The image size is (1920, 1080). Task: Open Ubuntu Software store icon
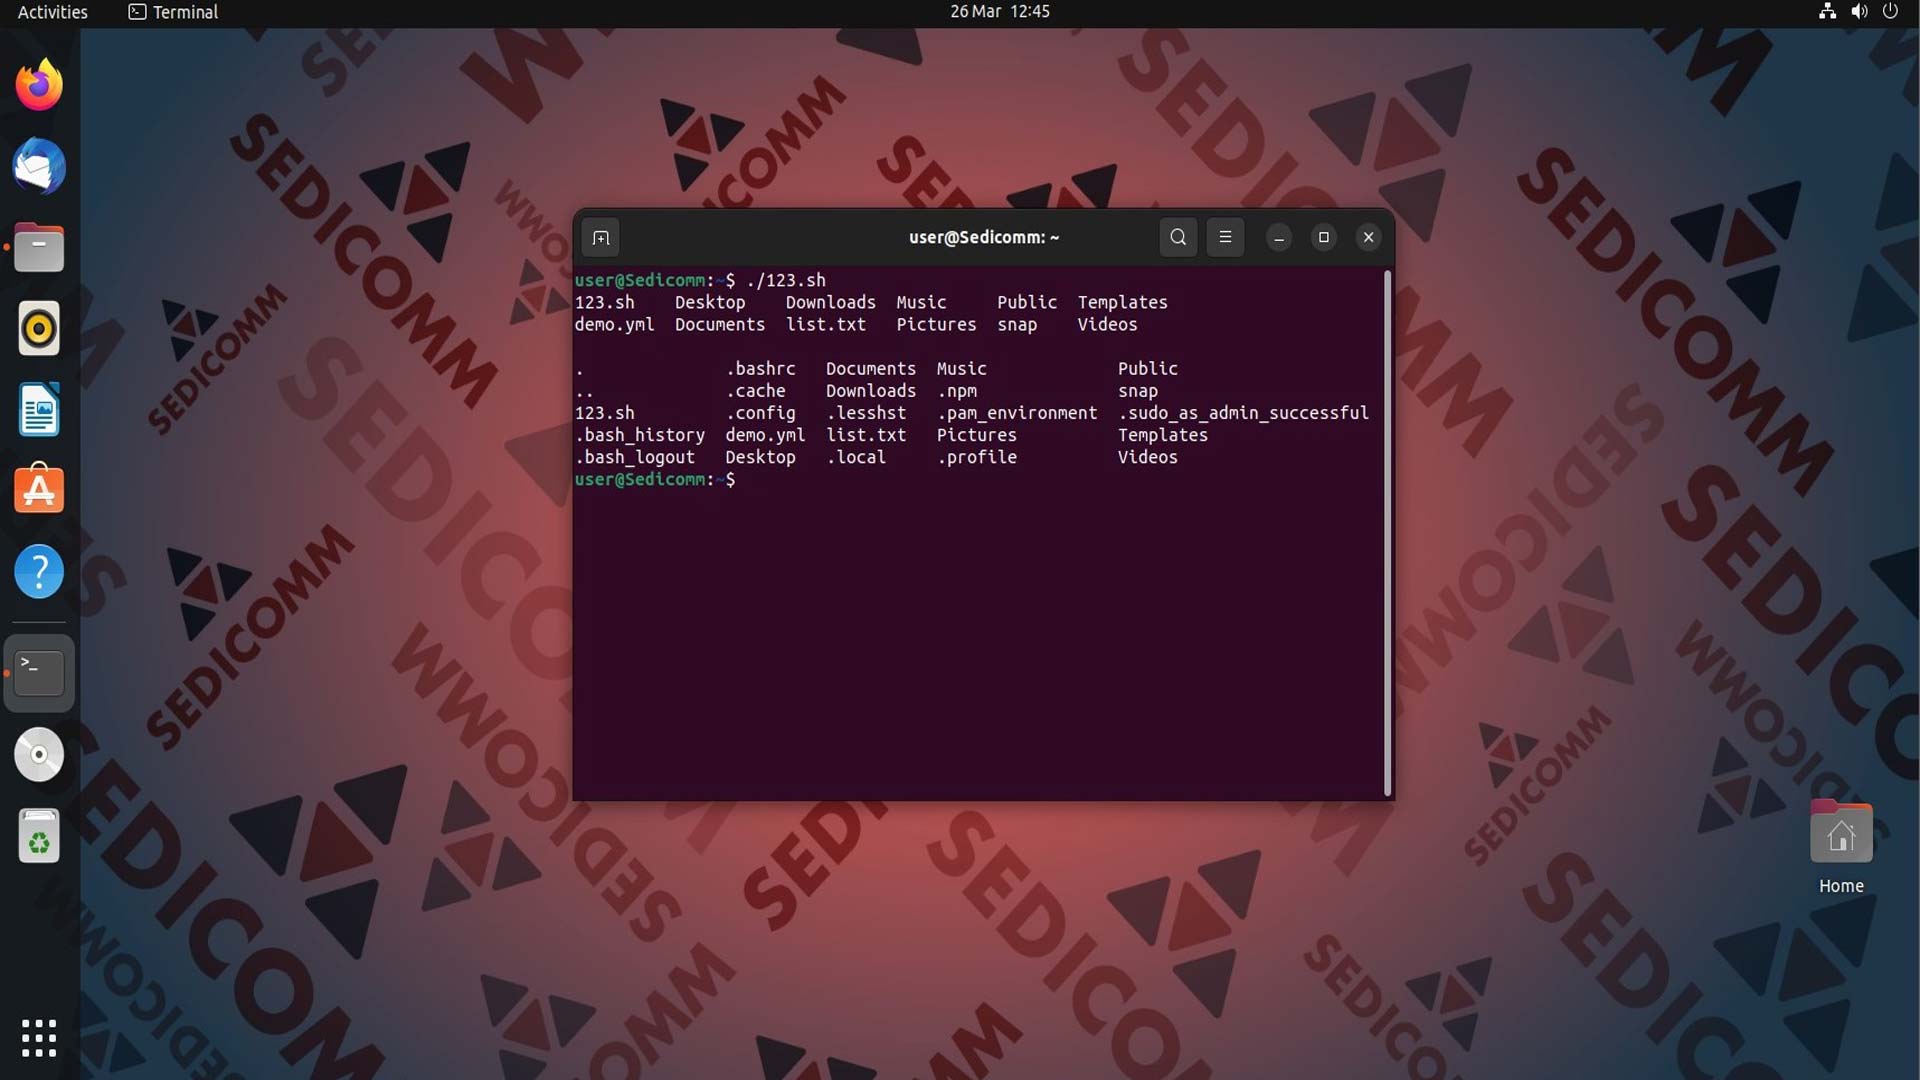[39, 490]
